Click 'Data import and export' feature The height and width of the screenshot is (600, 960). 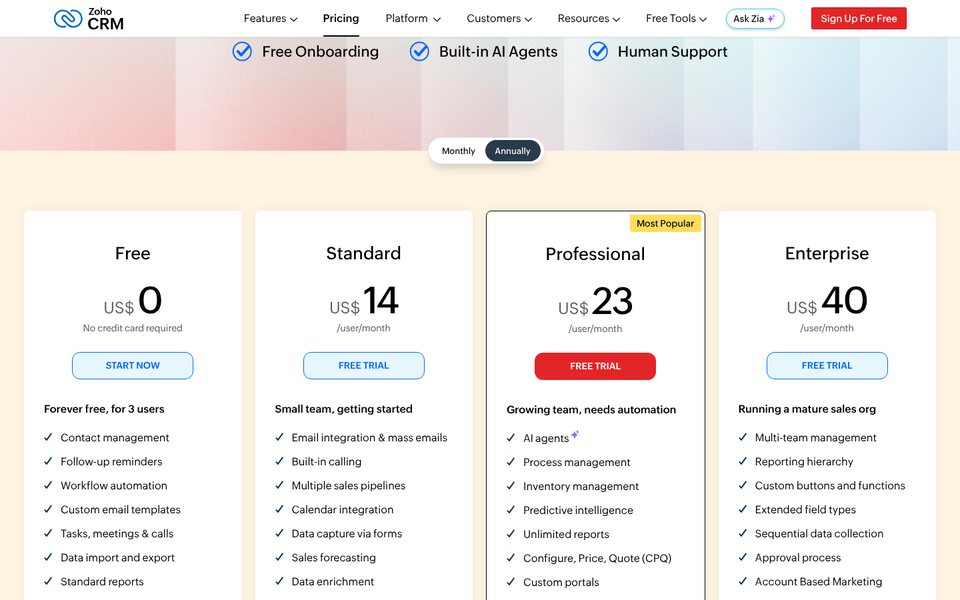pos(118,558)
